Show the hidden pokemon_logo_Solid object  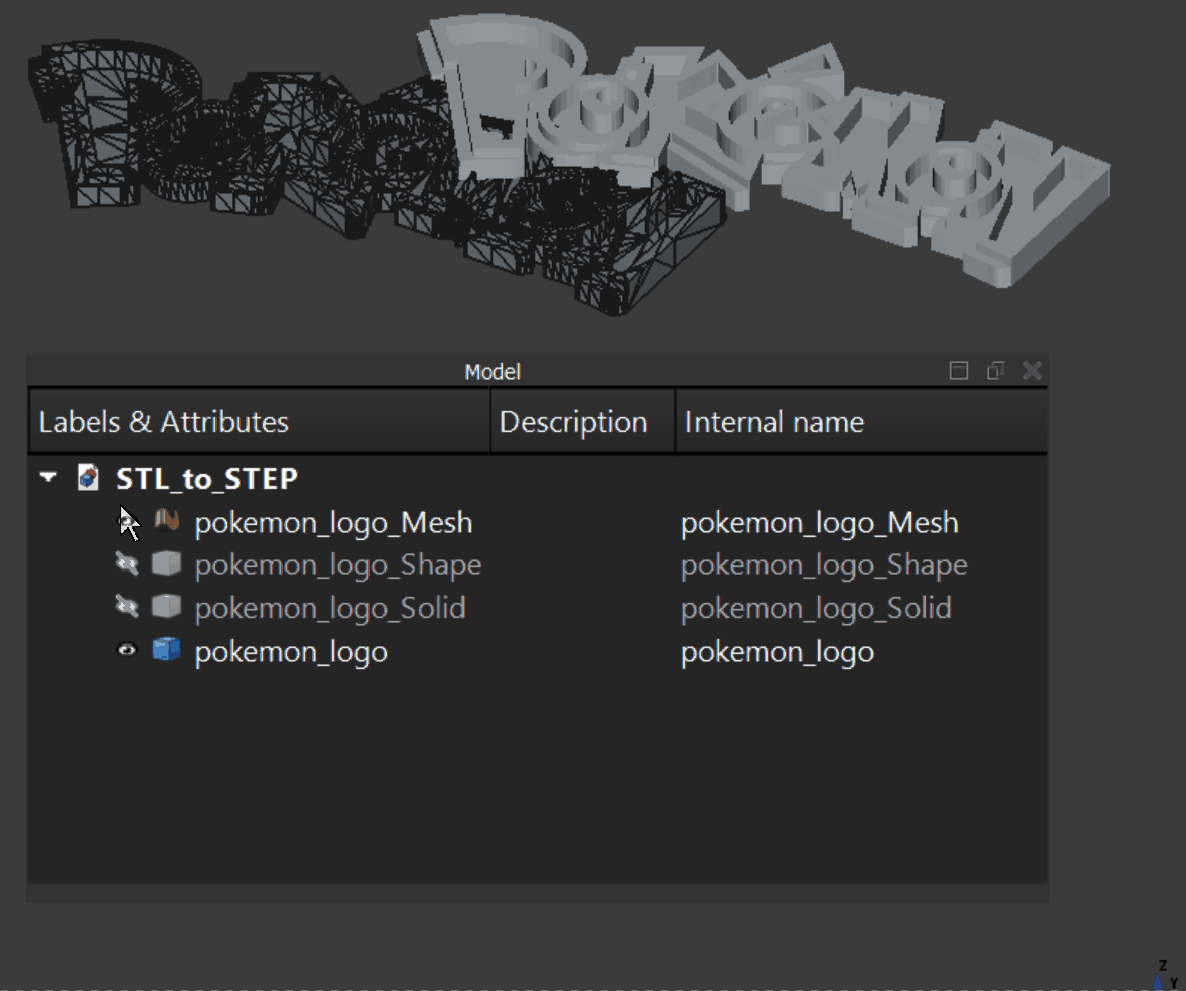[x=126, y=607]
